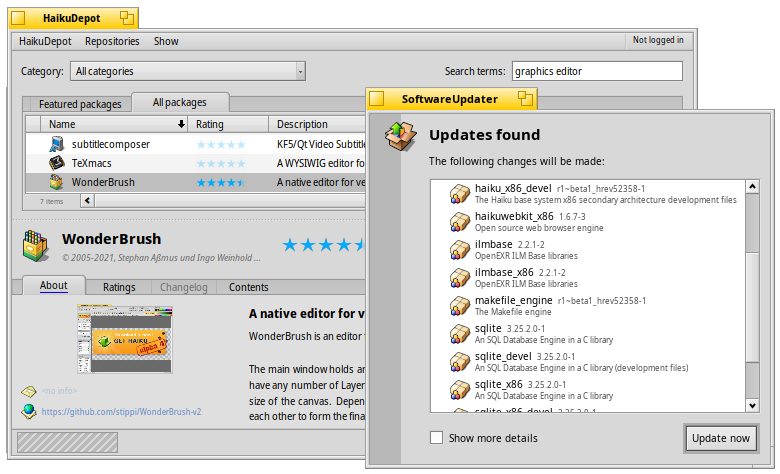780x474 pixels.
Task: Select the About tab
Action: coord(54,285)
